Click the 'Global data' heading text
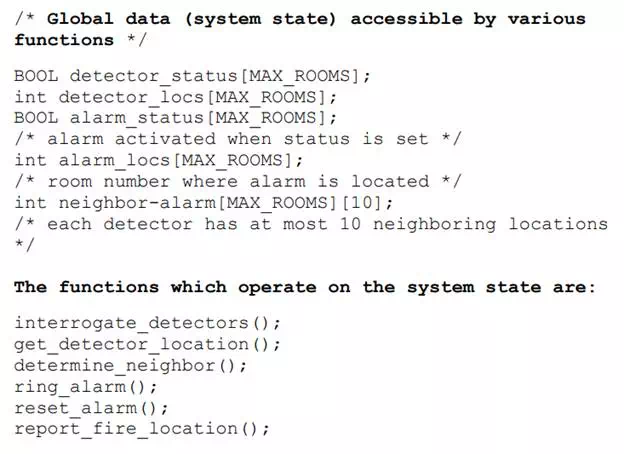The image size is (624, 454). (108, 19)
